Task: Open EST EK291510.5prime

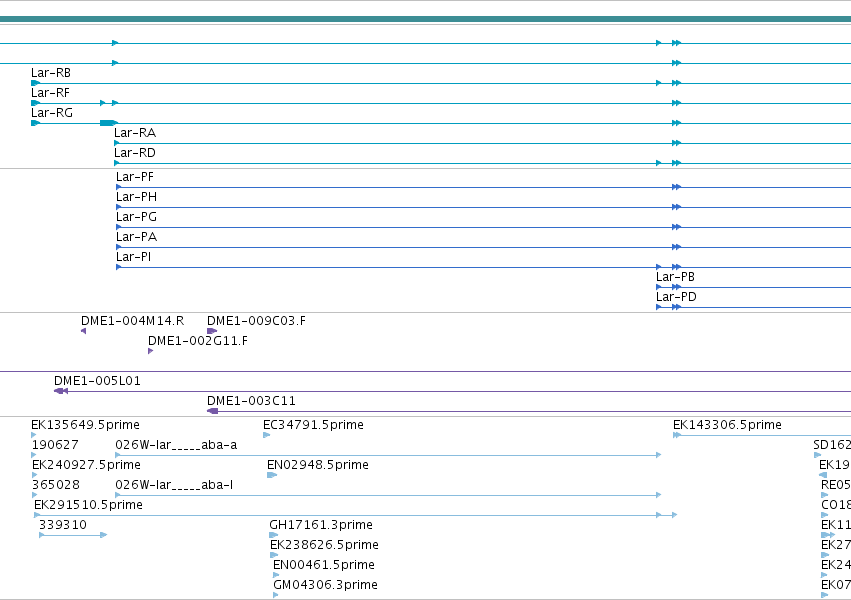Action: point(88,506)
